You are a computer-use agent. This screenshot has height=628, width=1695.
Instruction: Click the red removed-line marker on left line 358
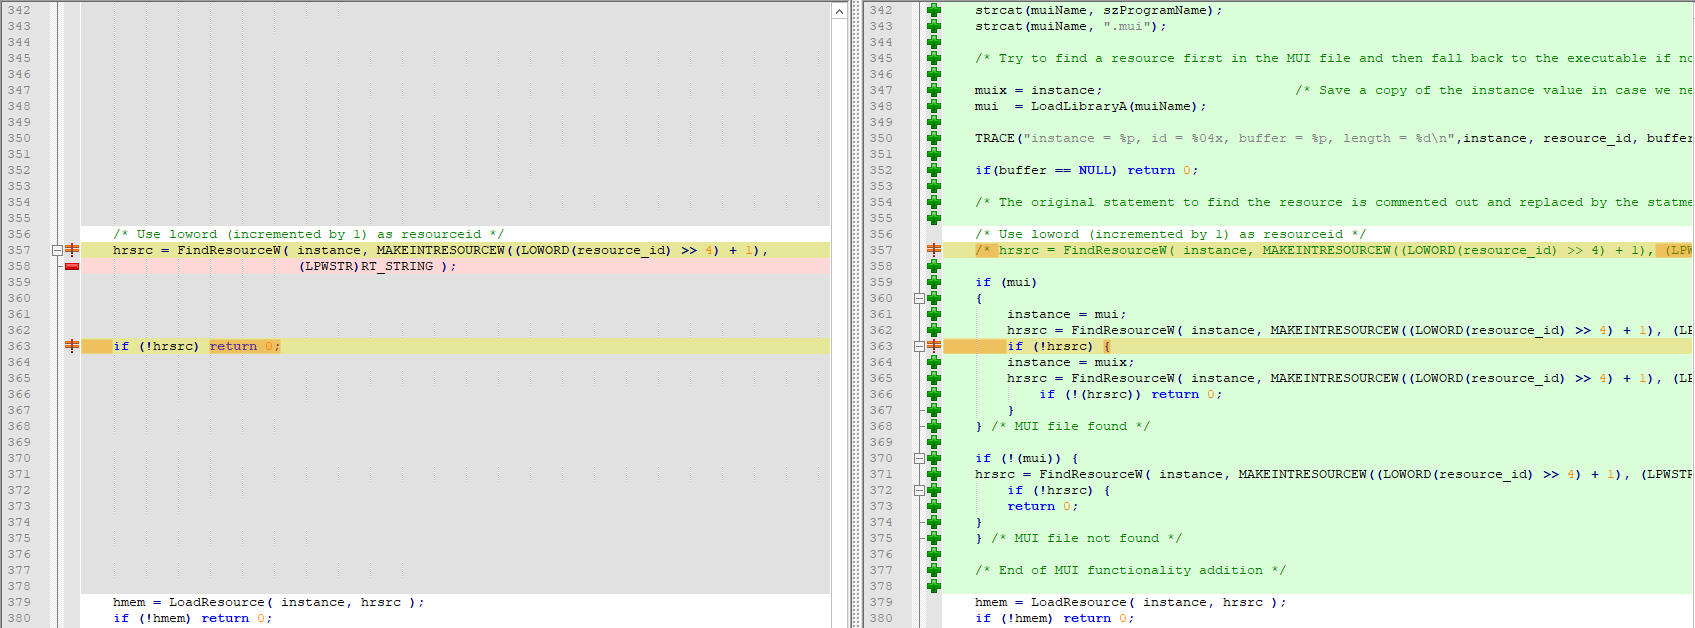coord(72,266)
